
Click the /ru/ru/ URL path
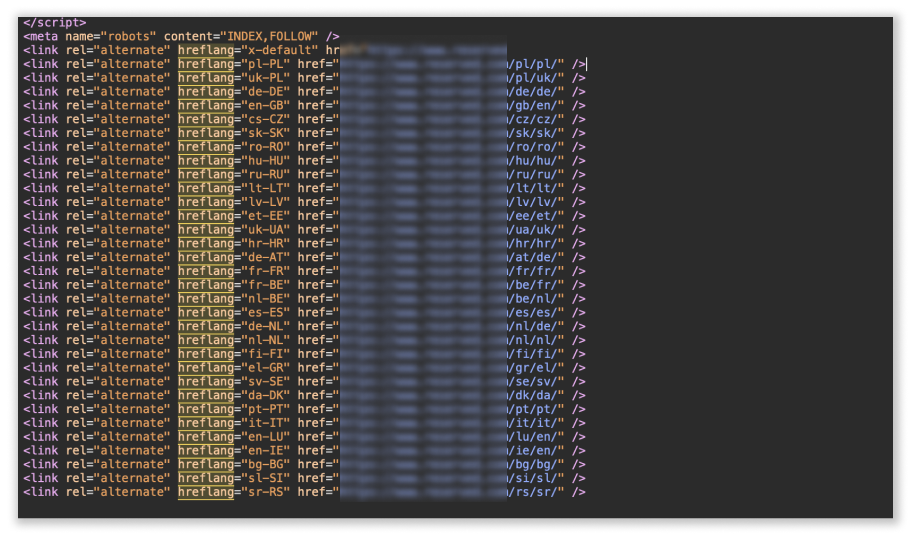pyautogui.click(x=533, y=174)
